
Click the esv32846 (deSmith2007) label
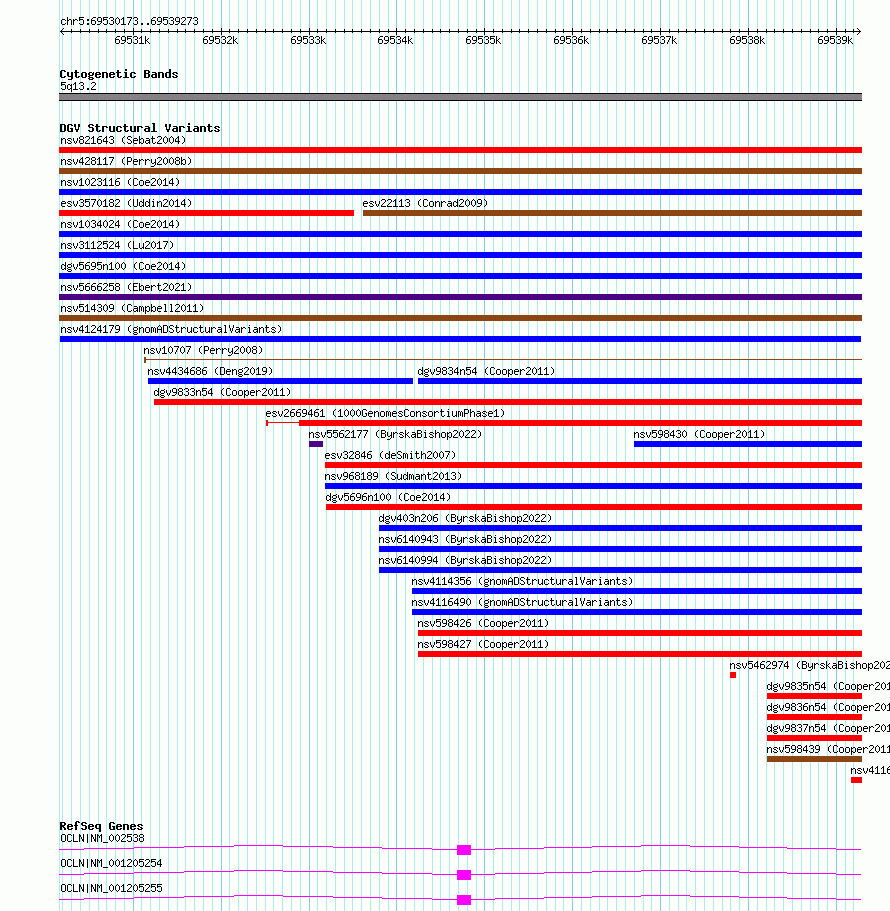click(x=390, y=455)
